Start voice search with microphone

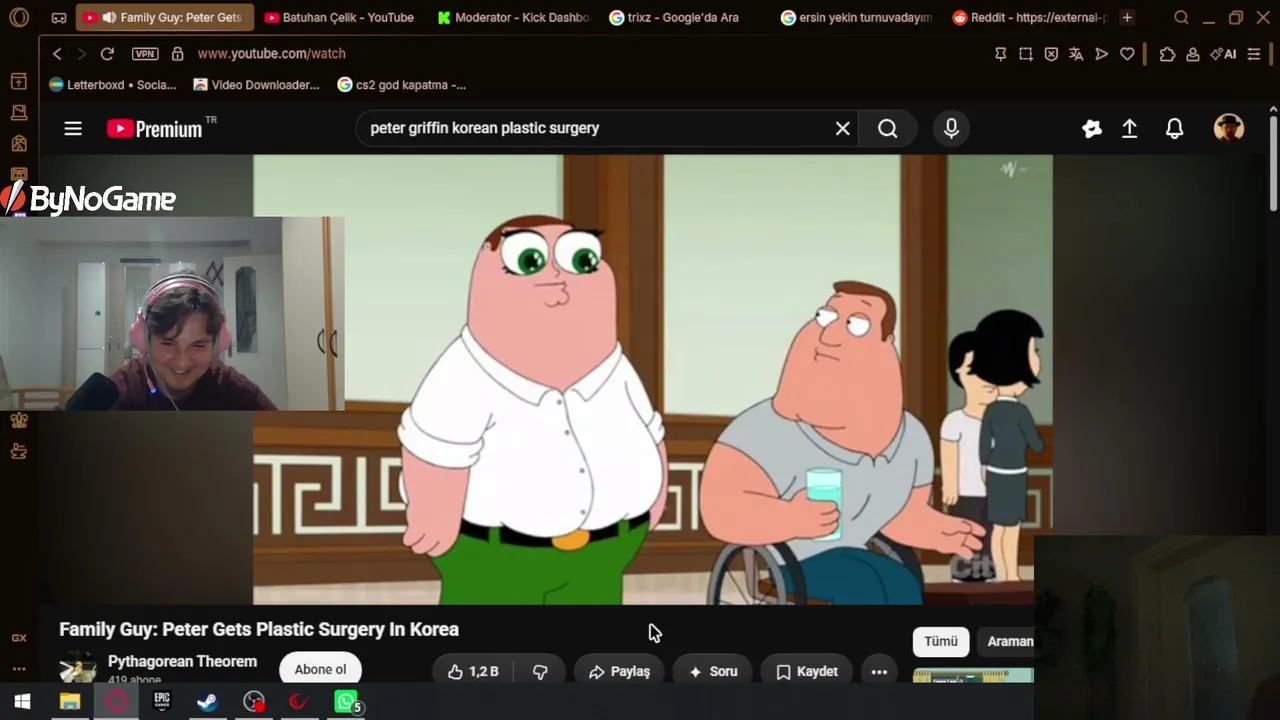click(x=951, y=128)
